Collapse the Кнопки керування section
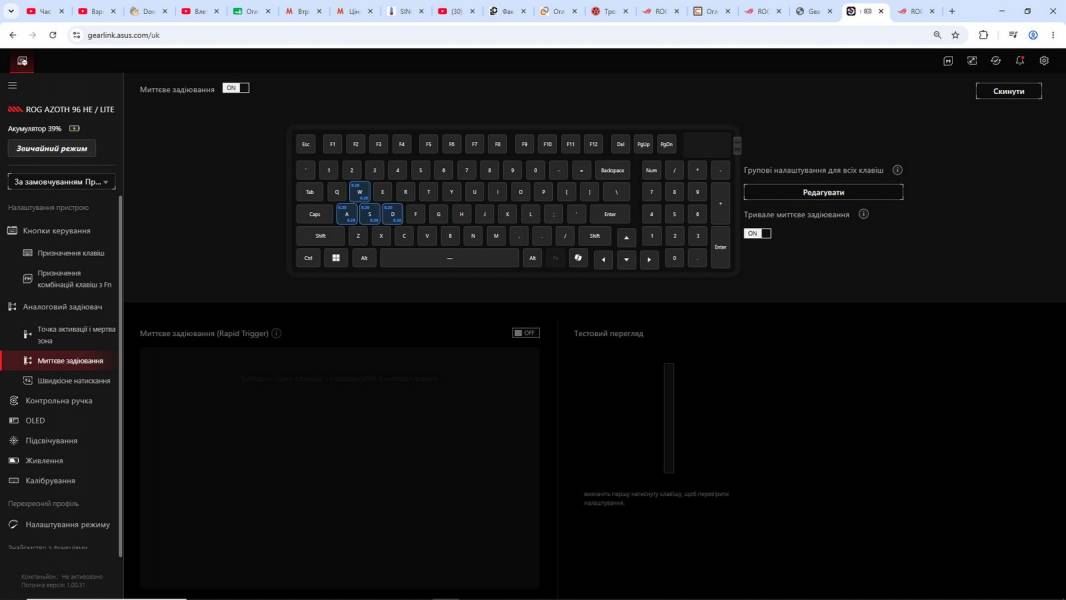This screenshot has width=1066, height=600. point(56,230)
